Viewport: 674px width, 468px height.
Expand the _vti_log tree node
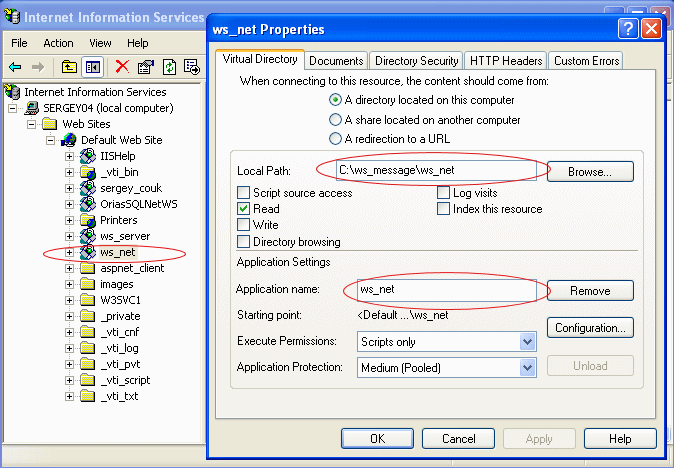coord(69,349)
